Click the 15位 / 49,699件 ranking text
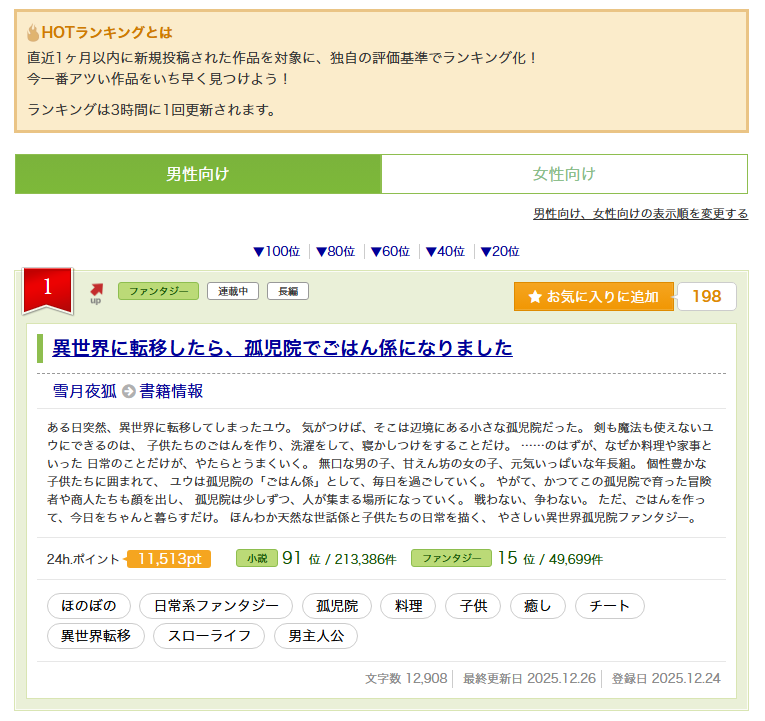 (550, 559)
